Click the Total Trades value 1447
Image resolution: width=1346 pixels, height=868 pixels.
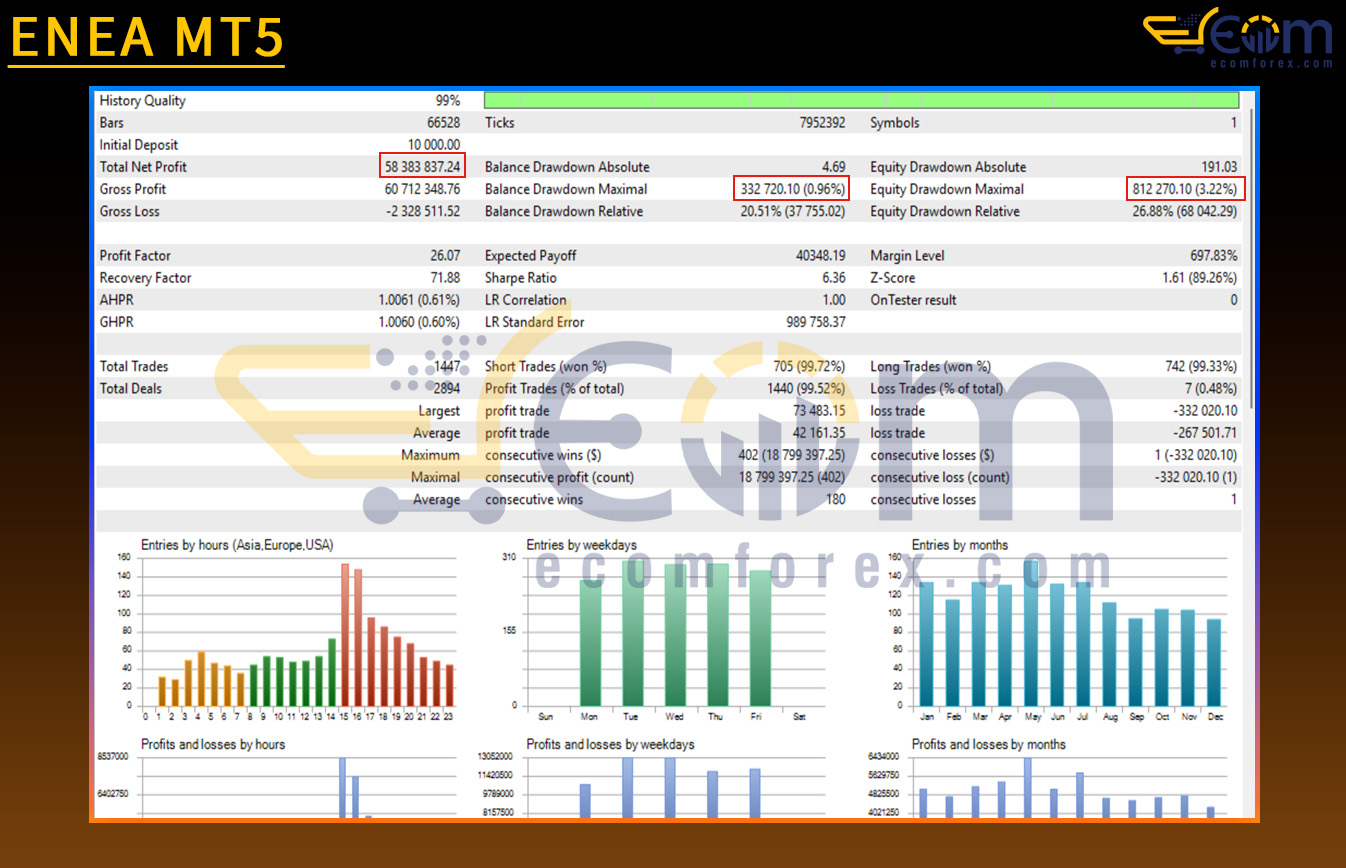coord(447,367)
